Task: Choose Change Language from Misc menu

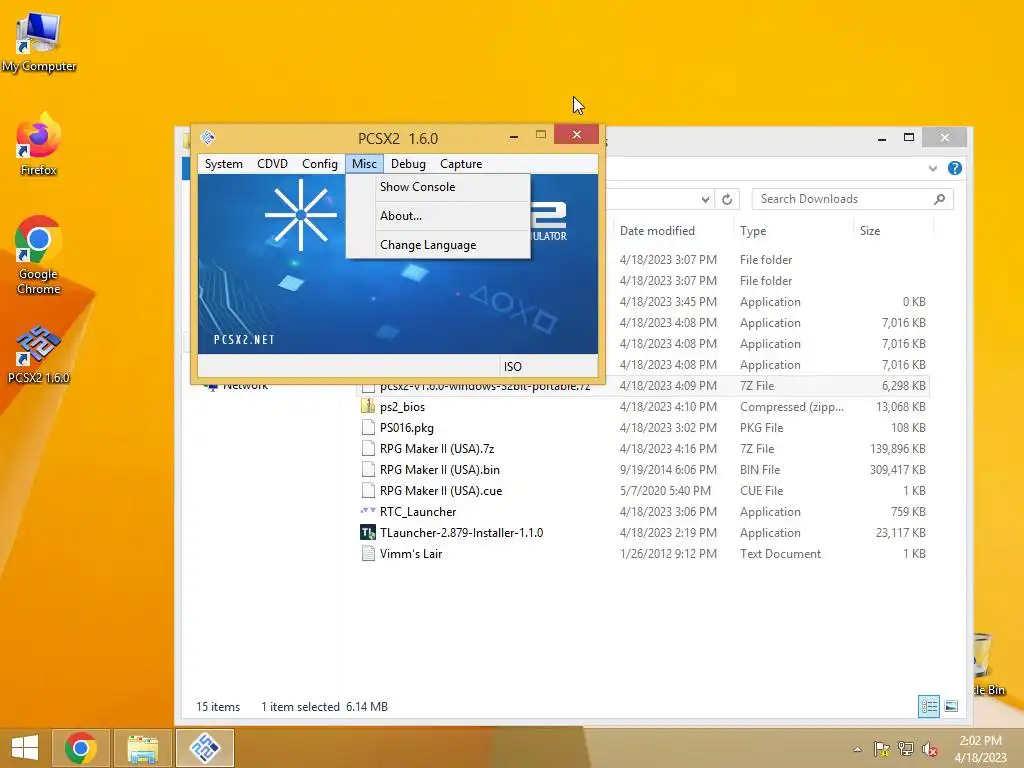Action: pos(438,245)
